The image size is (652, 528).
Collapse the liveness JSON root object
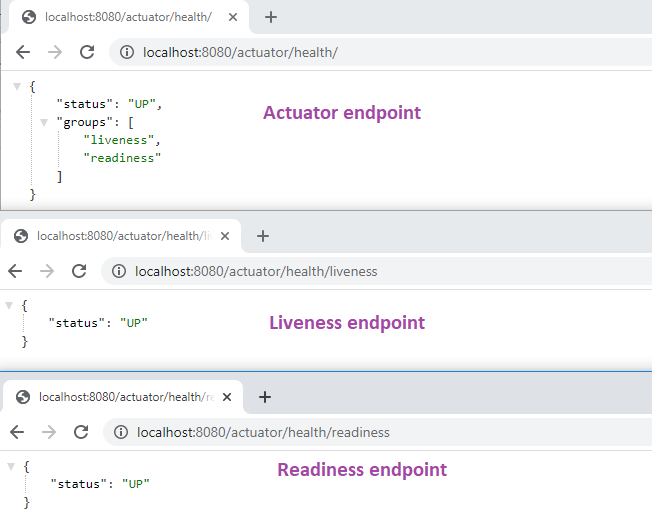pos(9,304)
